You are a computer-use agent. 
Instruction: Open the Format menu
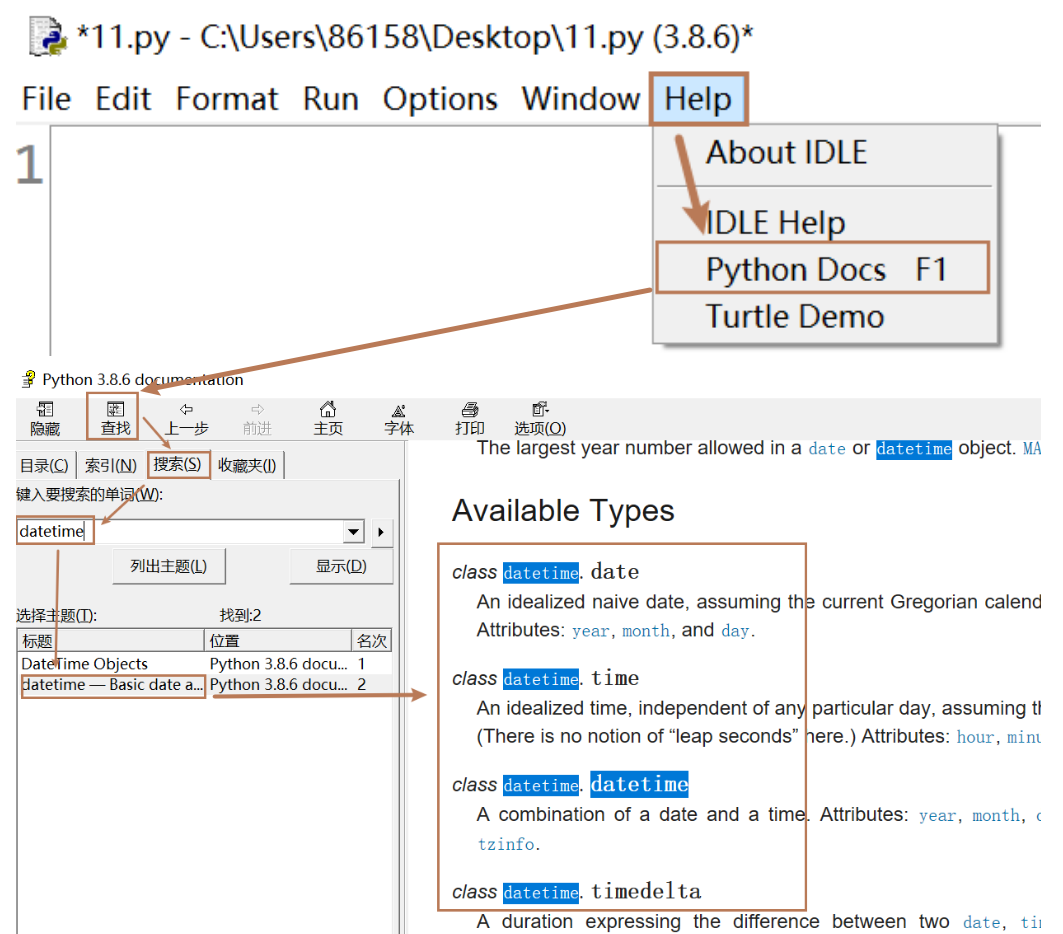226,99
